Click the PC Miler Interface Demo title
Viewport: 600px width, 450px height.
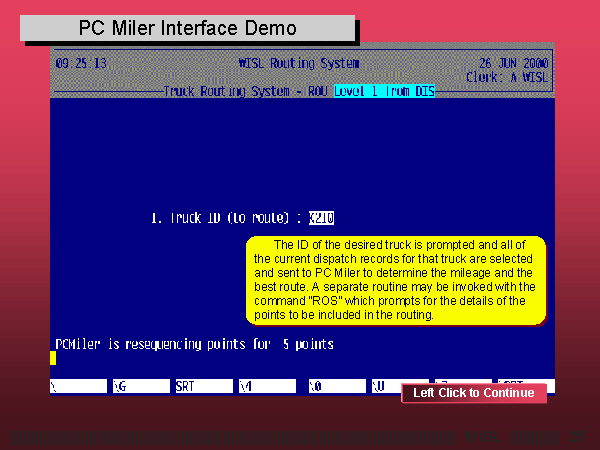[188, 28]
